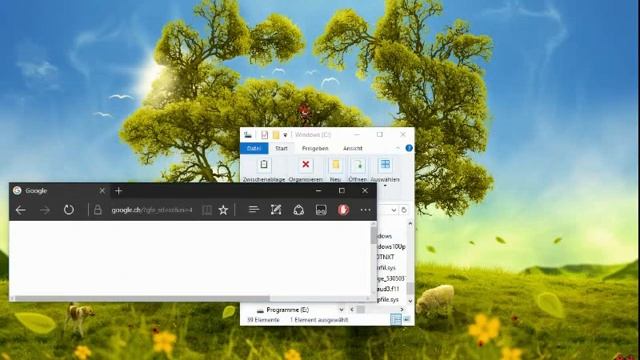640x360 pixels.
Task: Open Zwischenablage clipboard group
Action: (x=264, y=170)
